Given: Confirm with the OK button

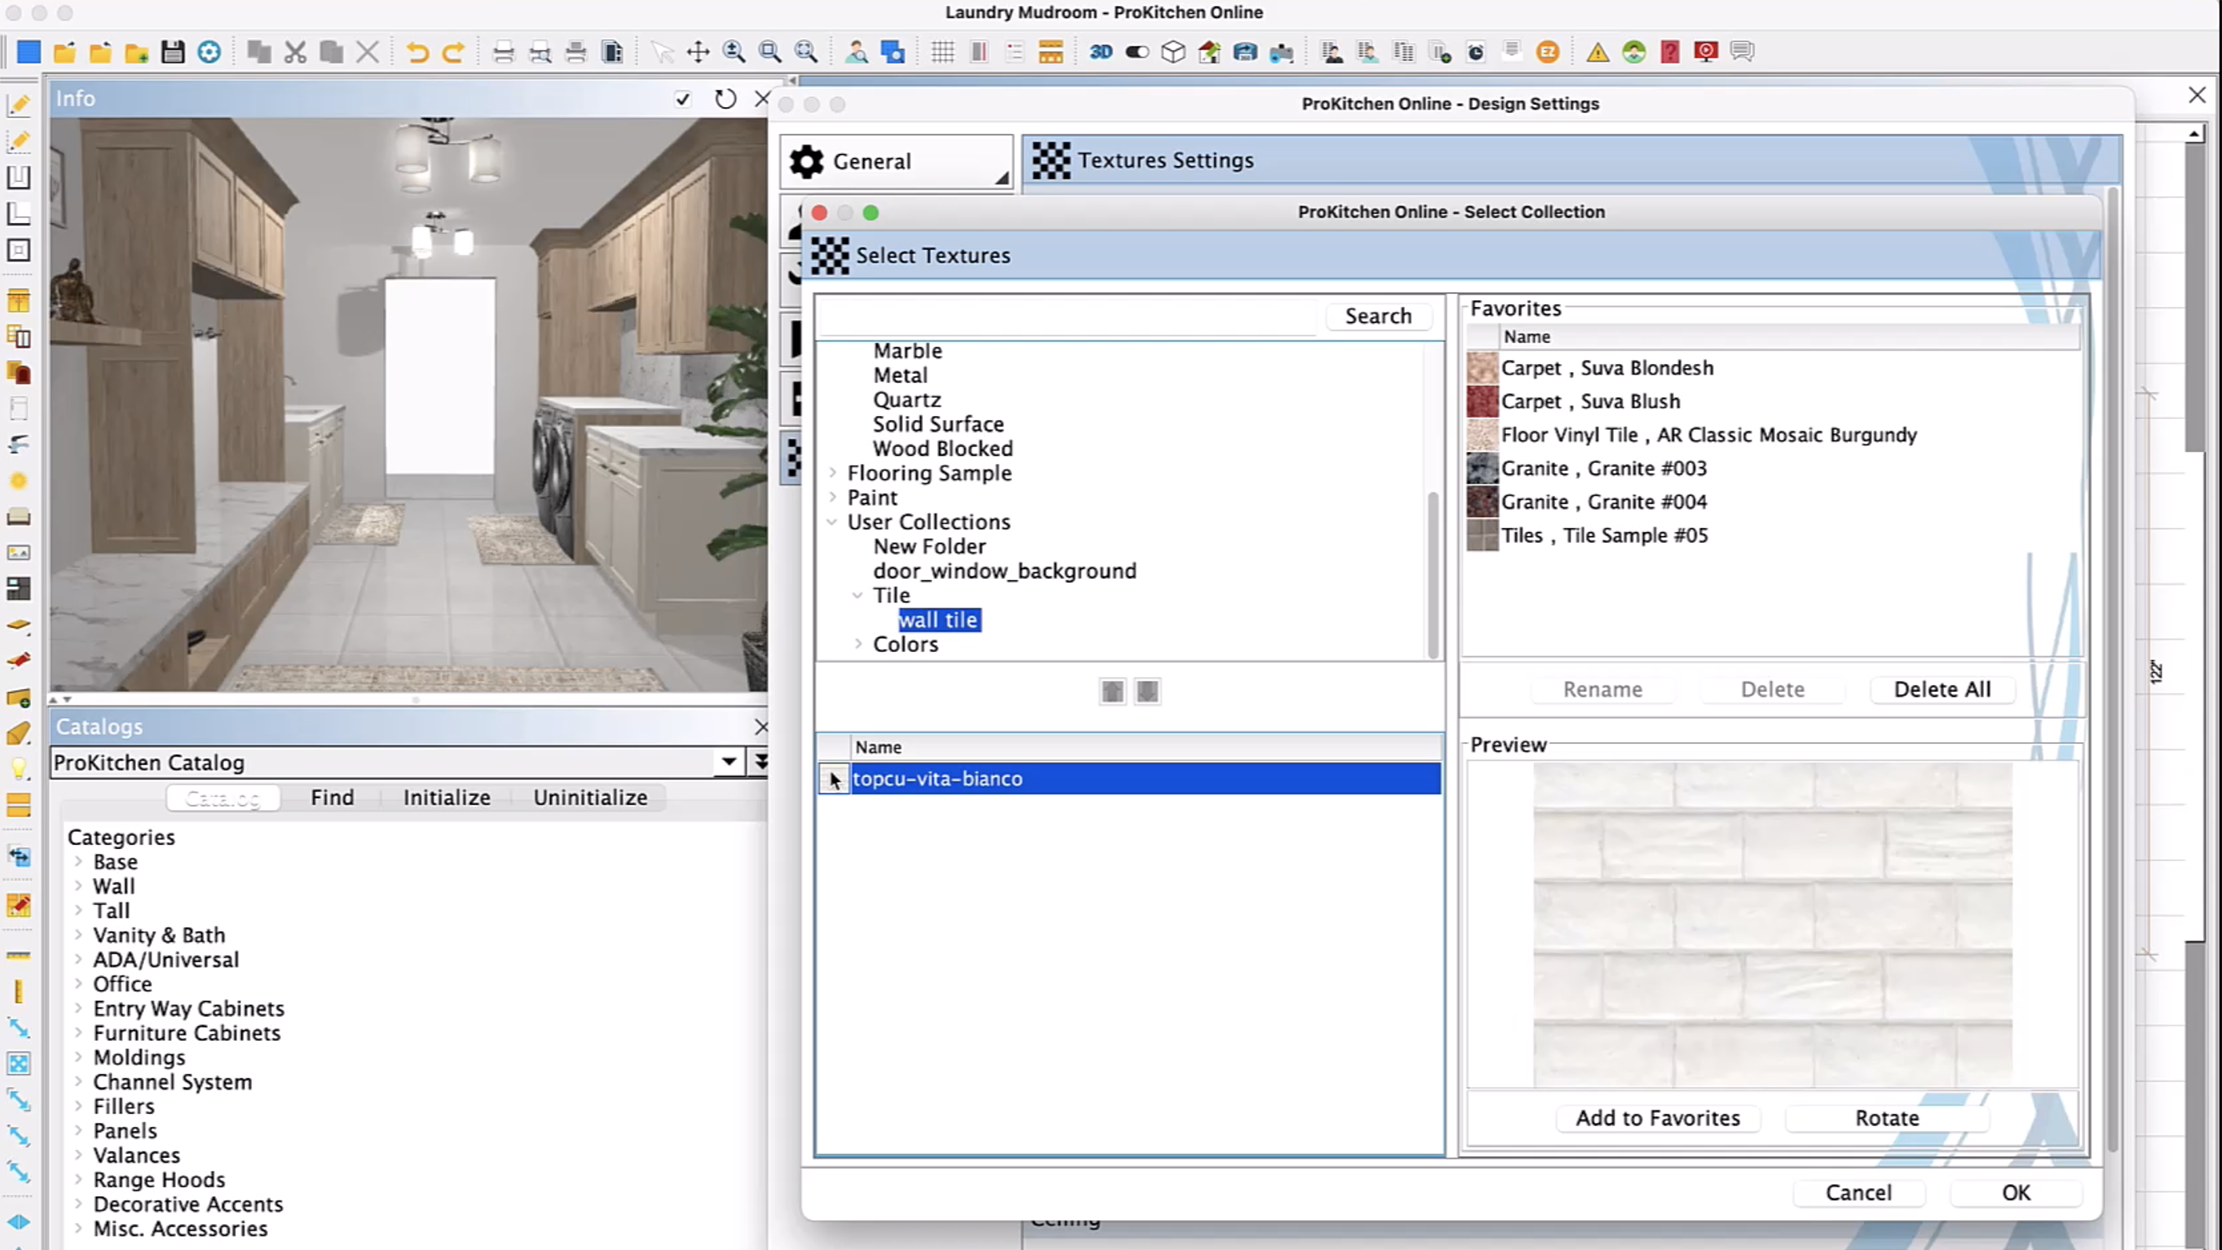Looking at the screenshot, I should tap(2015, 1192).
